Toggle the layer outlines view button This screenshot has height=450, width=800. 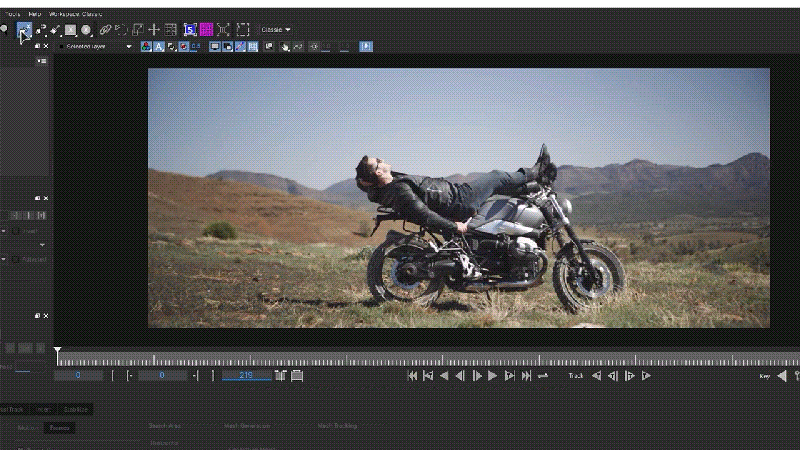228,46
